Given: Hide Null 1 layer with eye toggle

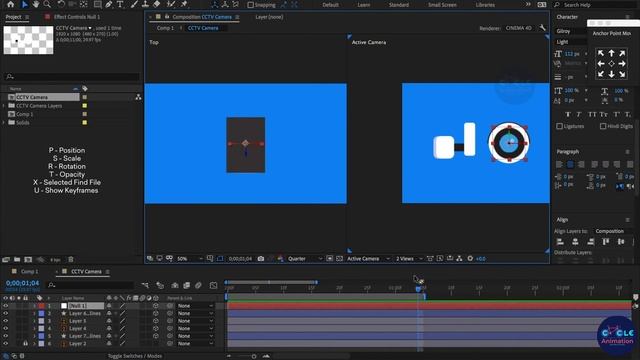Looking at the screenshot, I should point(5,306).
